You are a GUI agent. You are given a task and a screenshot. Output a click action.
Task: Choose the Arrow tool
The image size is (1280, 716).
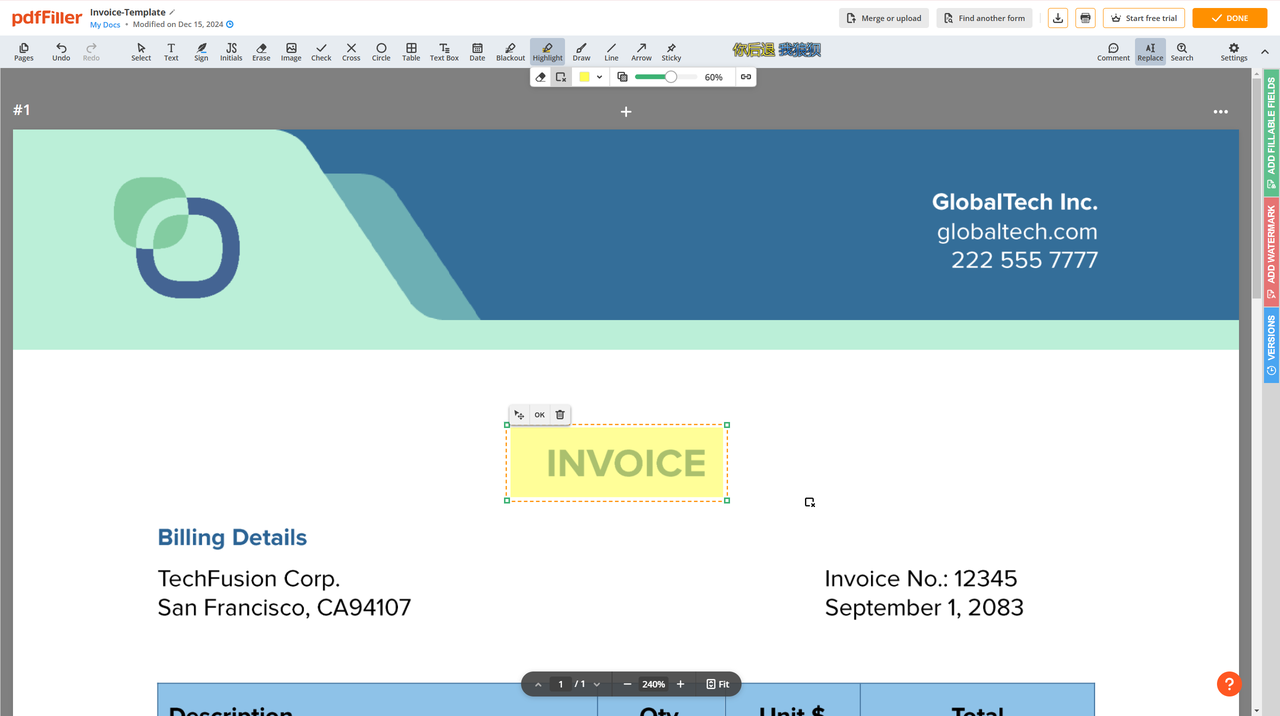641,52
